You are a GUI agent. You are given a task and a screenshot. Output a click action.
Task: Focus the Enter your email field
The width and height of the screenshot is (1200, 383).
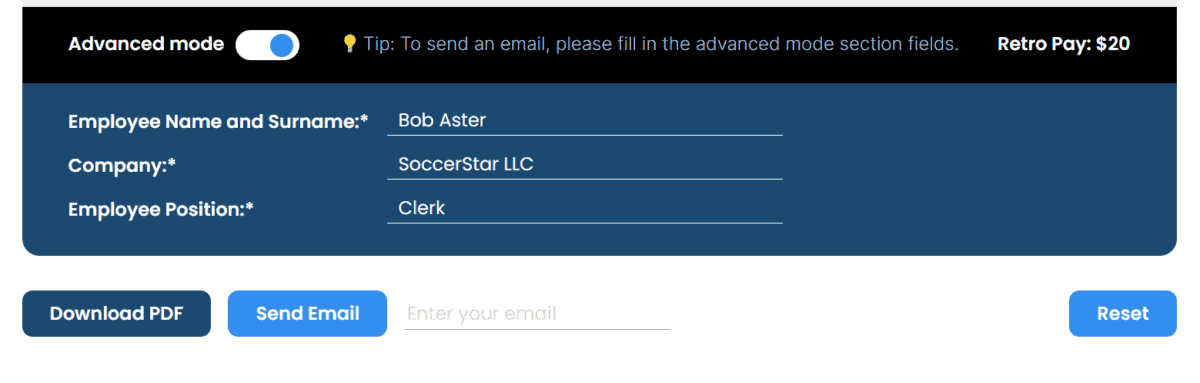[x=537, y=314]
